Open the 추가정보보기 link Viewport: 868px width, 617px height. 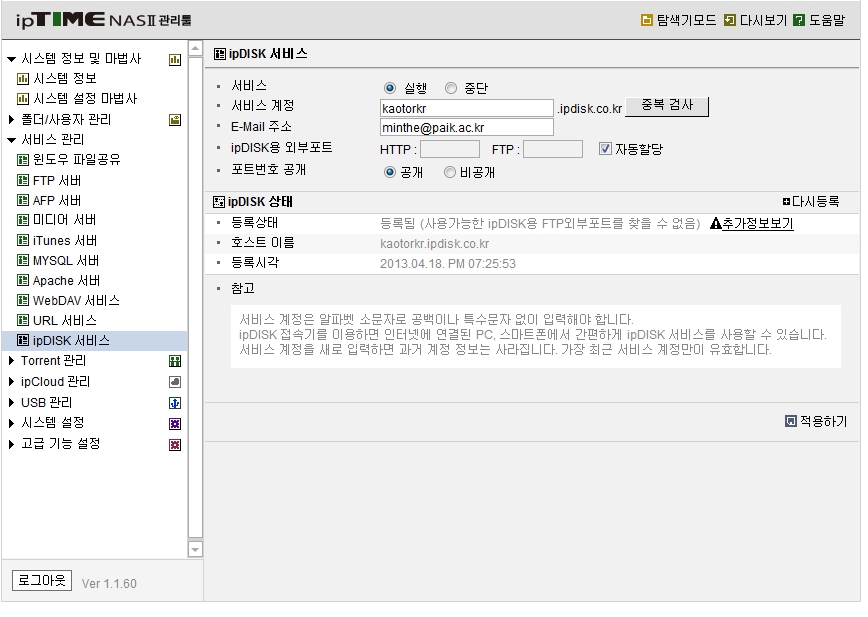click(x=757, y=224)
